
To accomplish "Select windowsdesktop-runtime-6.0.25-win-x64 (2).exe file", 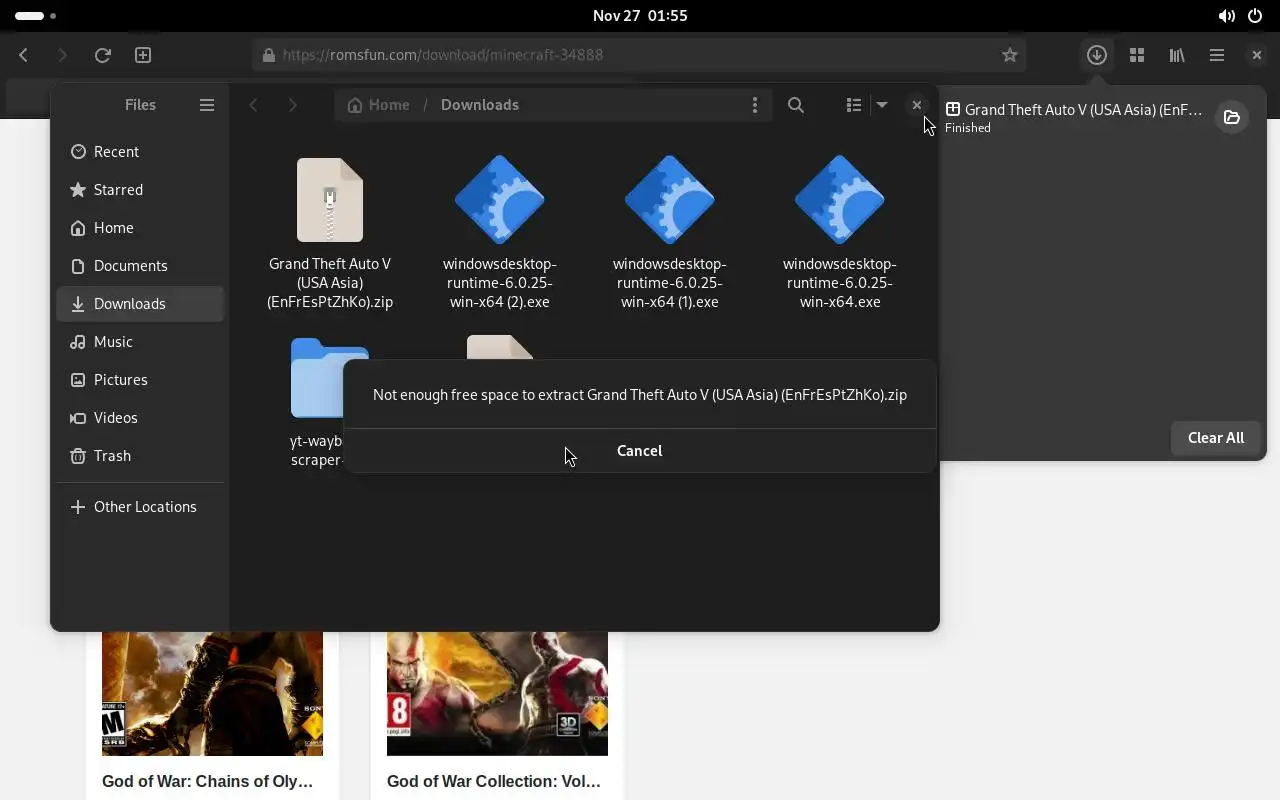I will pos(500,233).
